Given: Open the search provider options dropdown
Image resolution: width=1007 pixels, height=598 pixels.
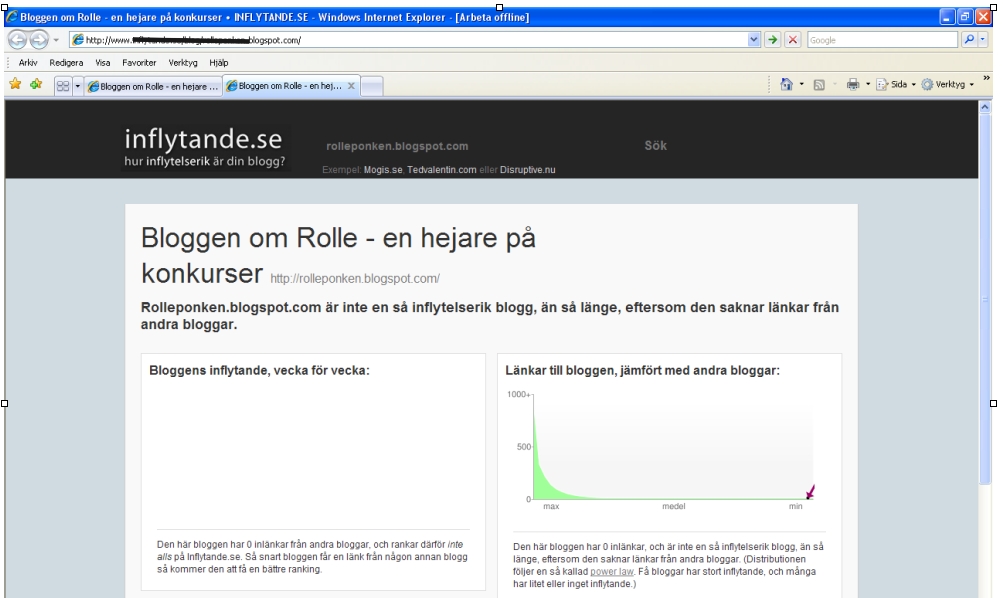Looking at the screenshot, I should click(983, 40).
